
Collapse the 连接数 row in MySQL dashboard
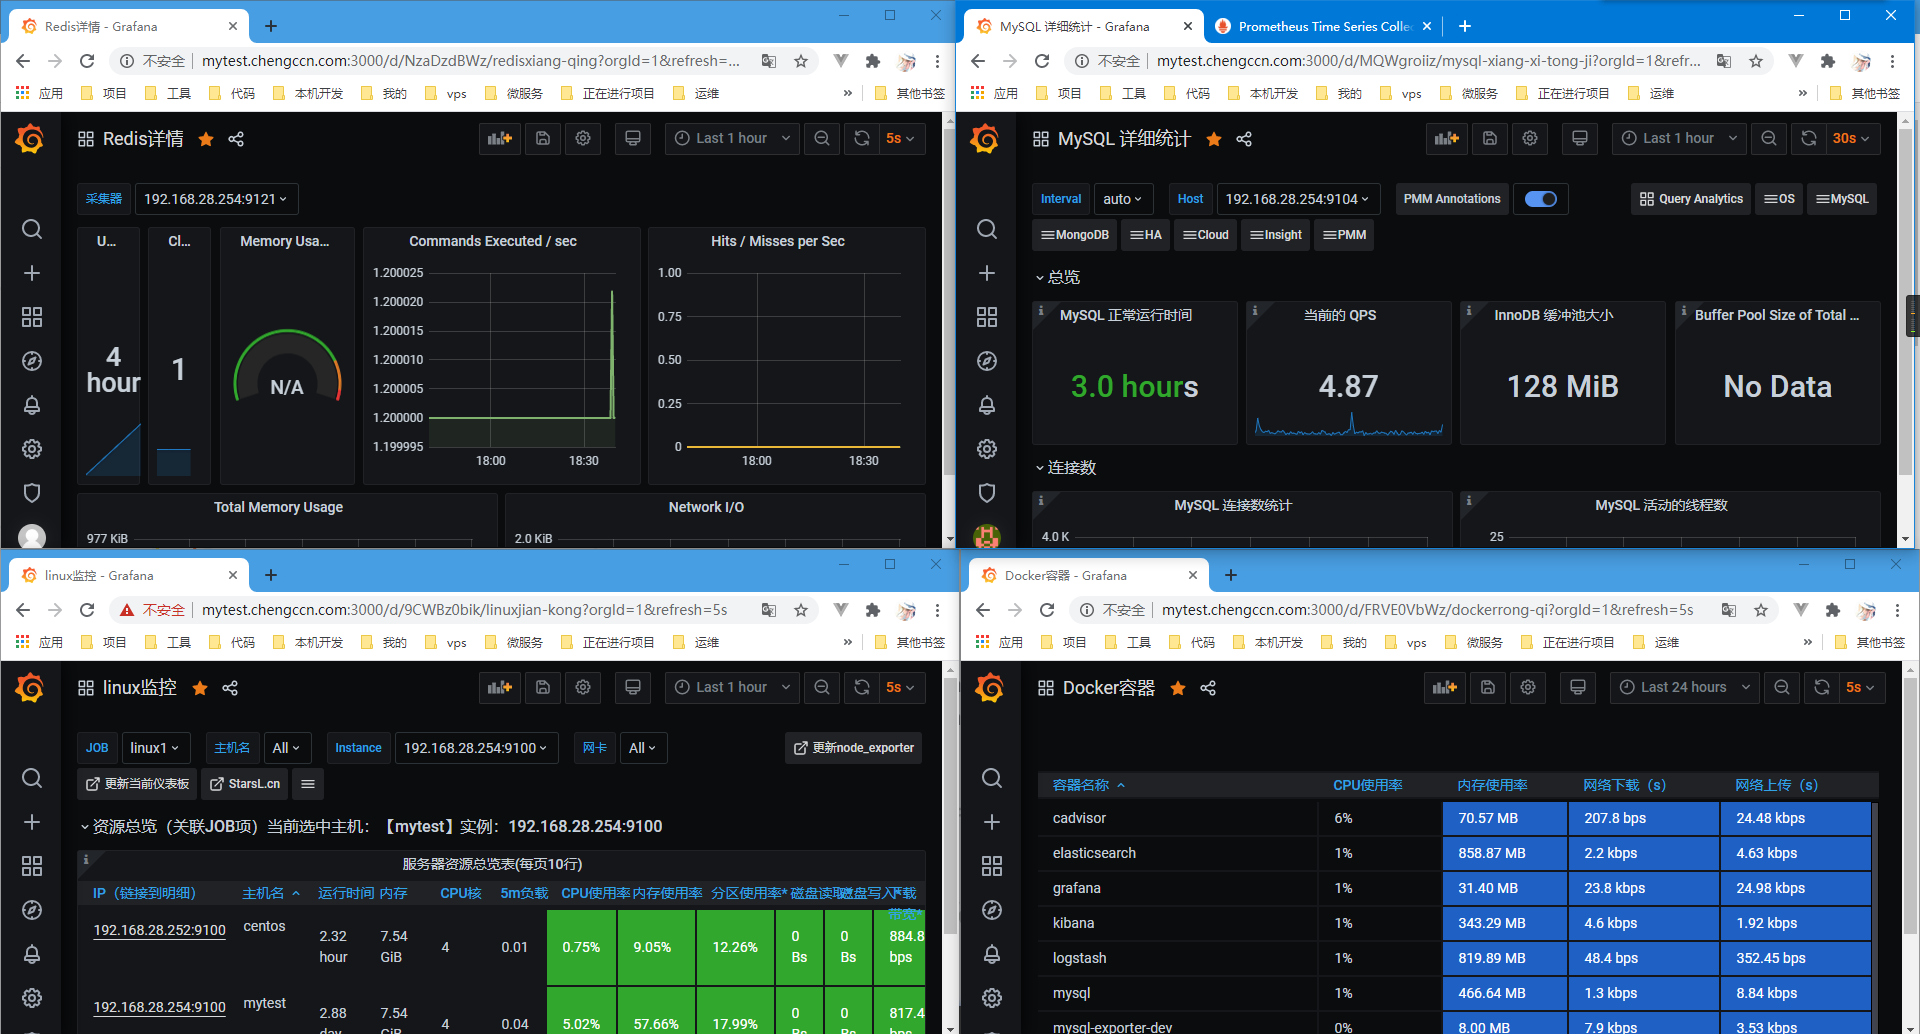(x=1066, y=468)
